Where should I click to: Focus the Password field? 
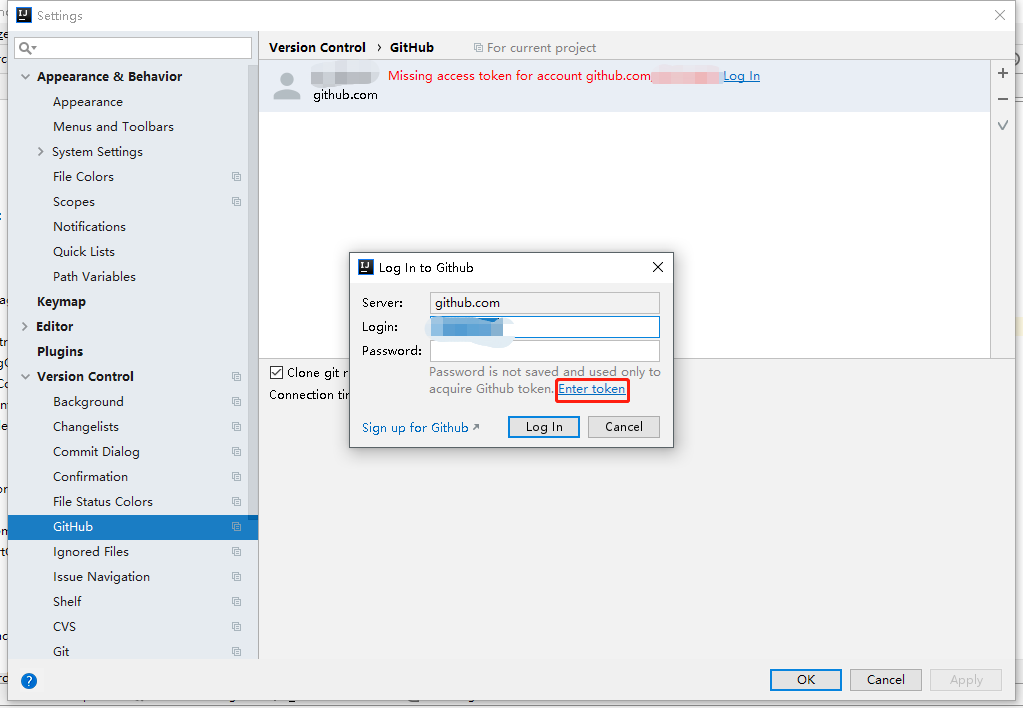(x=544, y=350)
